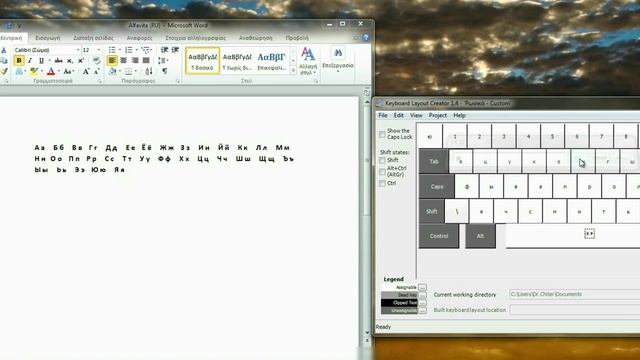The height and width of the screenshot is (360, 640).
Task: Center the text in Word
Action: [x=123, y=60]
